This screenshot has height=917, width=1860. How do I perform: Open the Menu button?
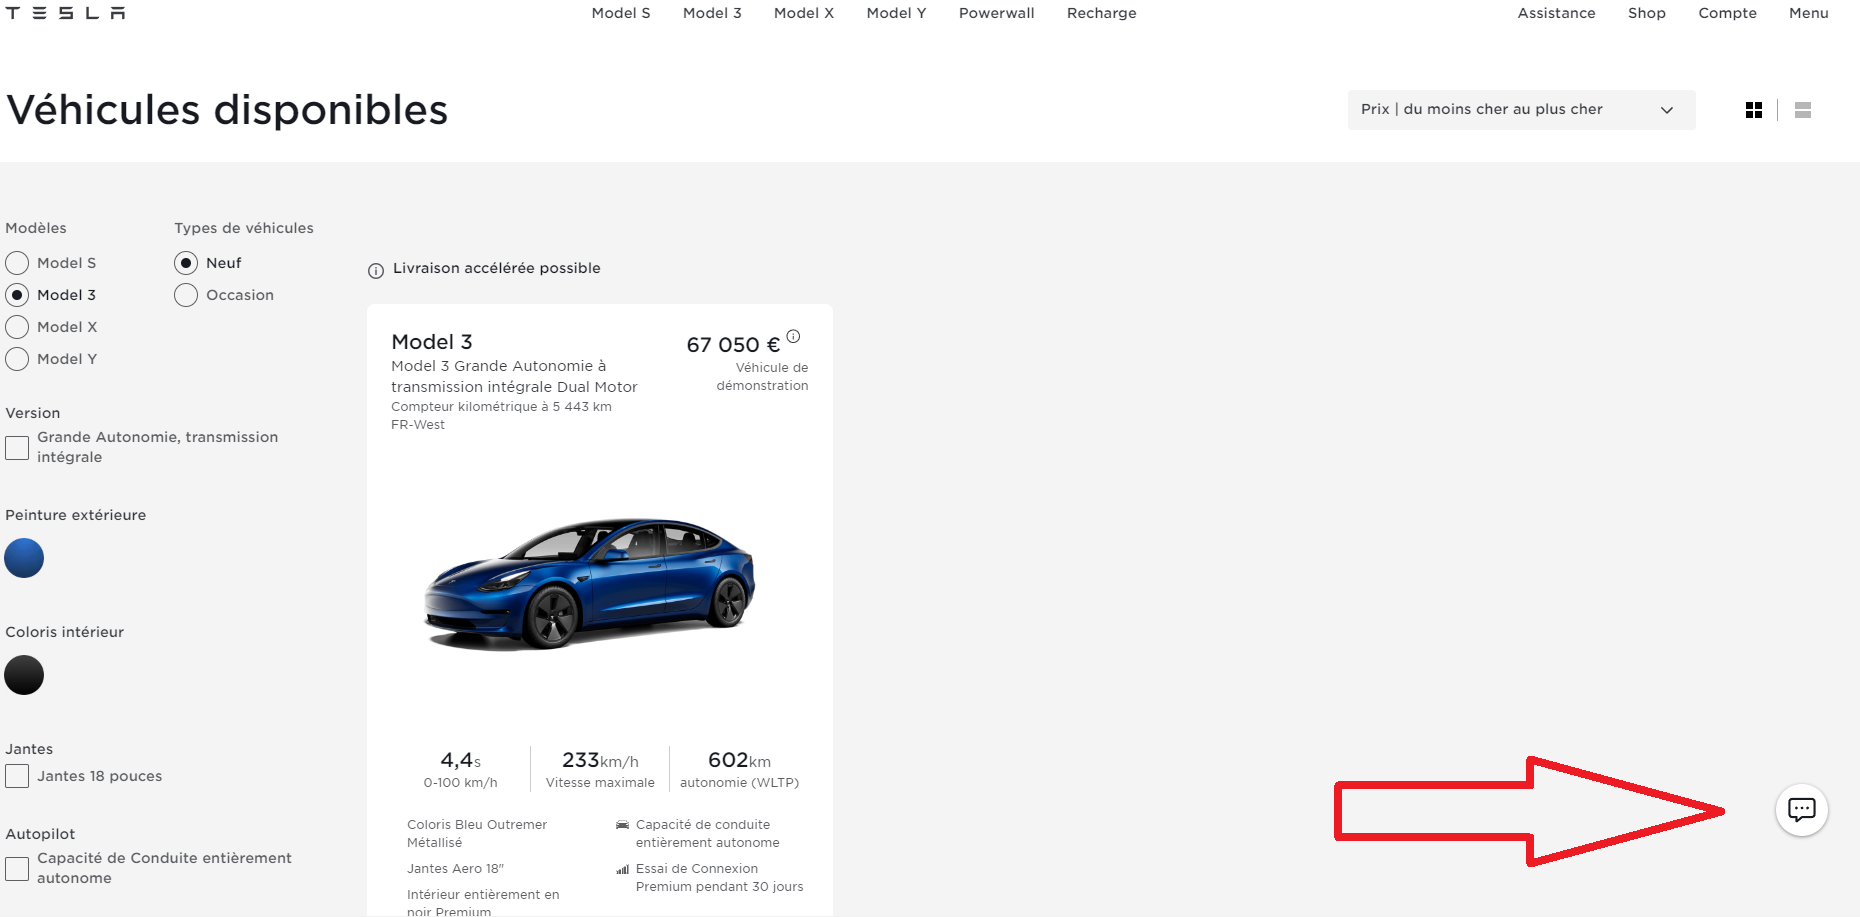tap(1808, 13)
